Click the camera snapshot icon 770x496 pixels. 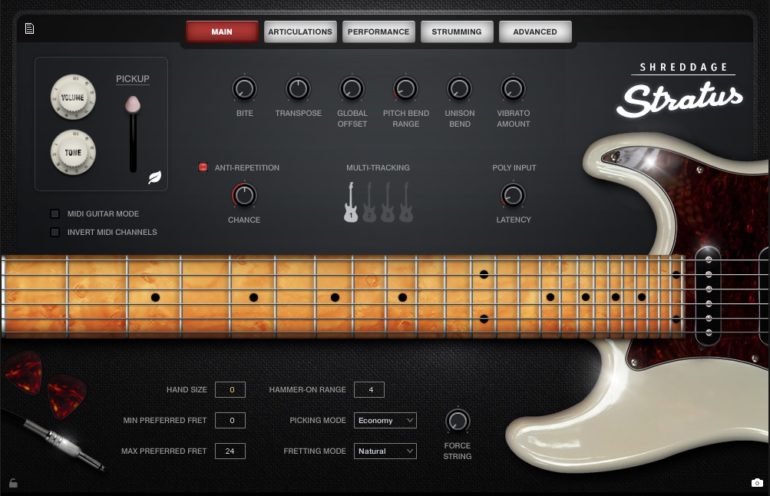click(757, 484)
